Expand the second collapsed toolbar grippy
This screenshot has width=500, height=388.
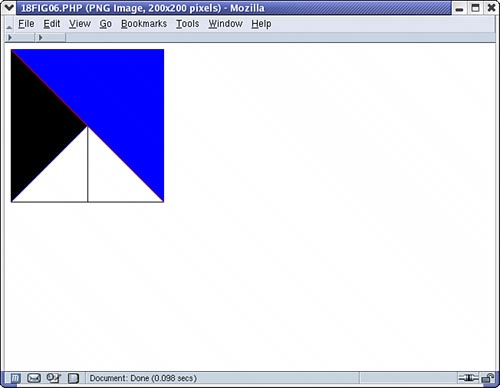tap(50, 37)
